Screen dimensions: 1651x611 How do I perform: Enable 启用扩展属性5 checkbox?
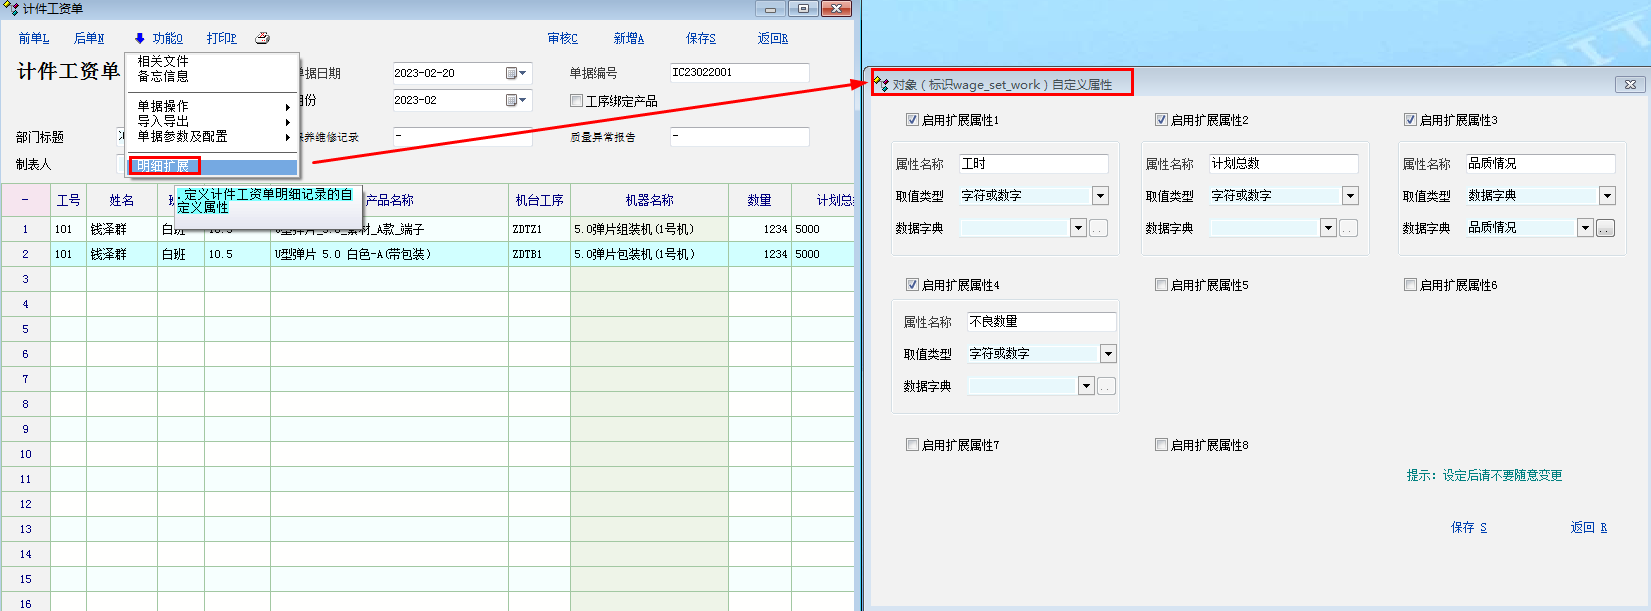click(x=1161, y=285)
